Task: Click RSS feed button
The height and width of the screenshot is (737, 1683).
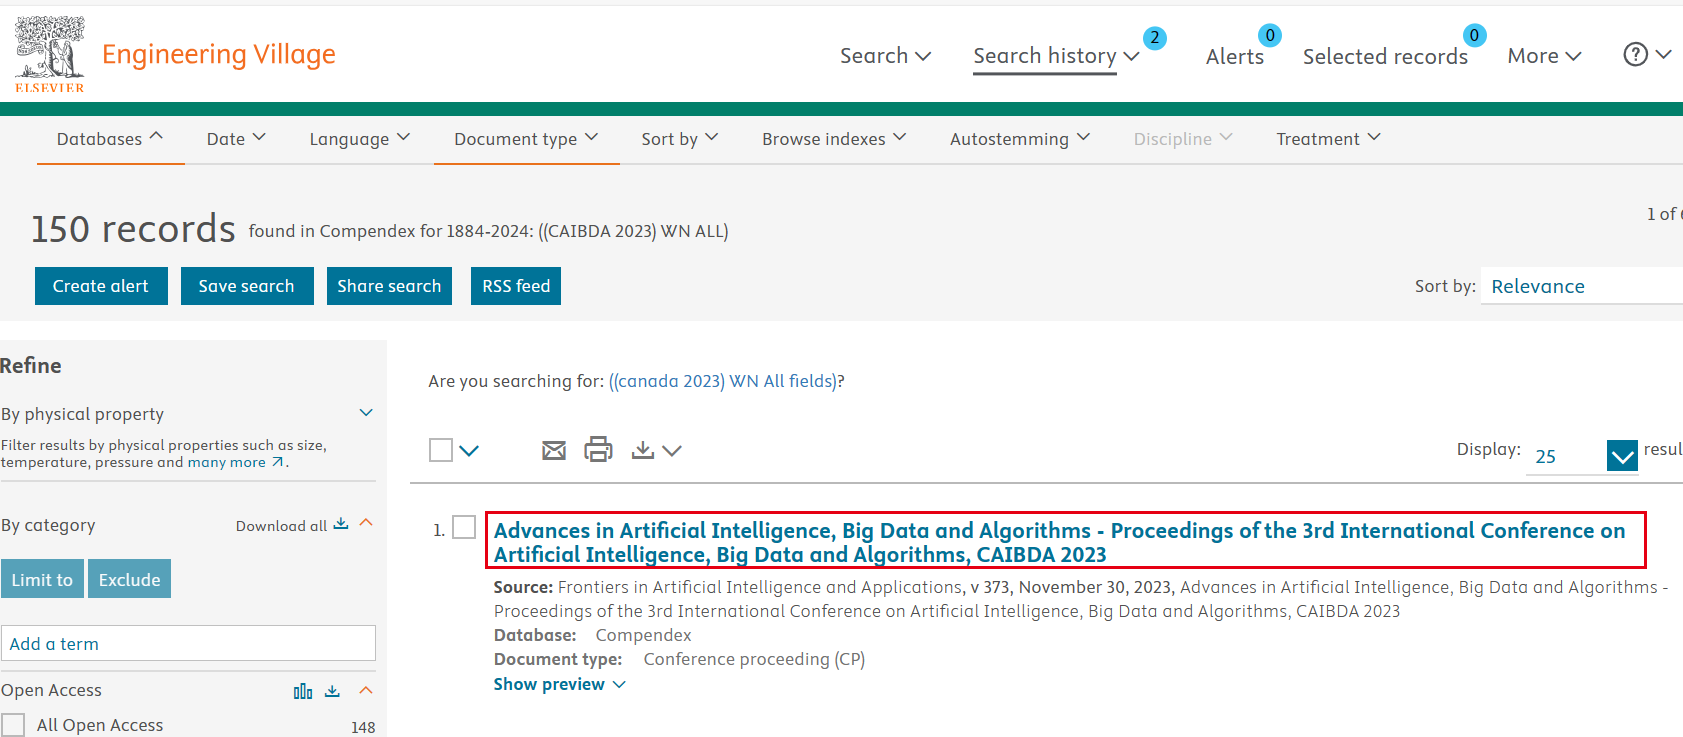Action: tap(516, 286)
